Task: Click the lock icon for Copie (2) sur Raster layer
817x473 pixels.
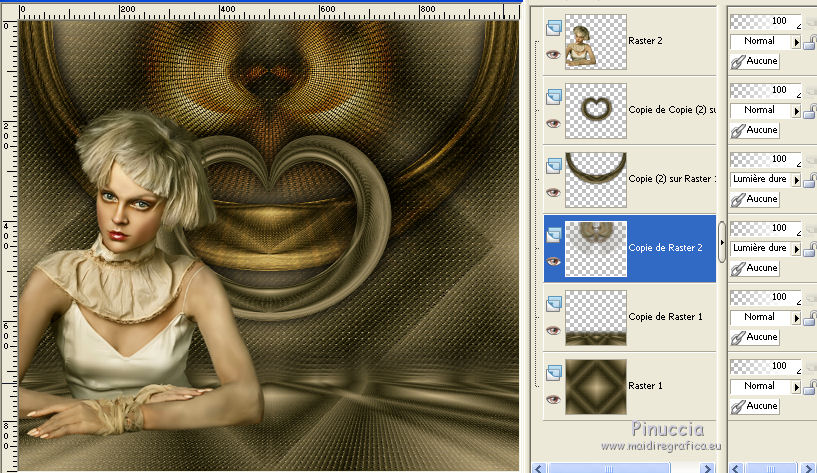Action: pos(808,180)
